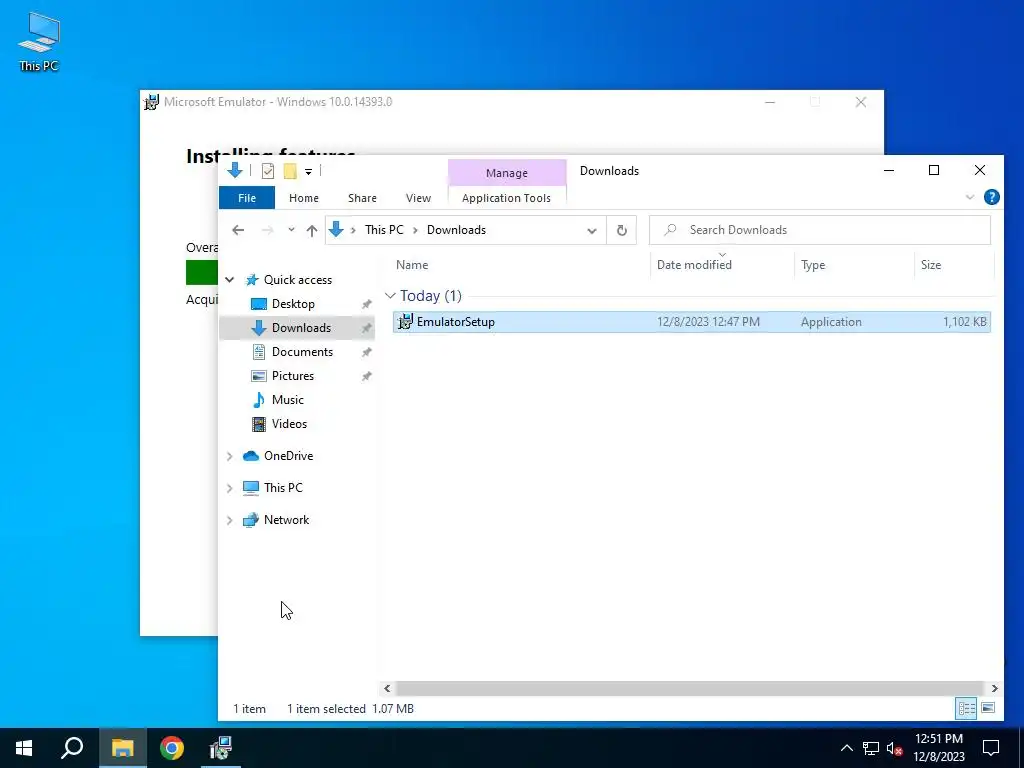Open Action Center notifications
Image resolution: width=1024 pixels, height=768 pixels.
pos(991,748)
